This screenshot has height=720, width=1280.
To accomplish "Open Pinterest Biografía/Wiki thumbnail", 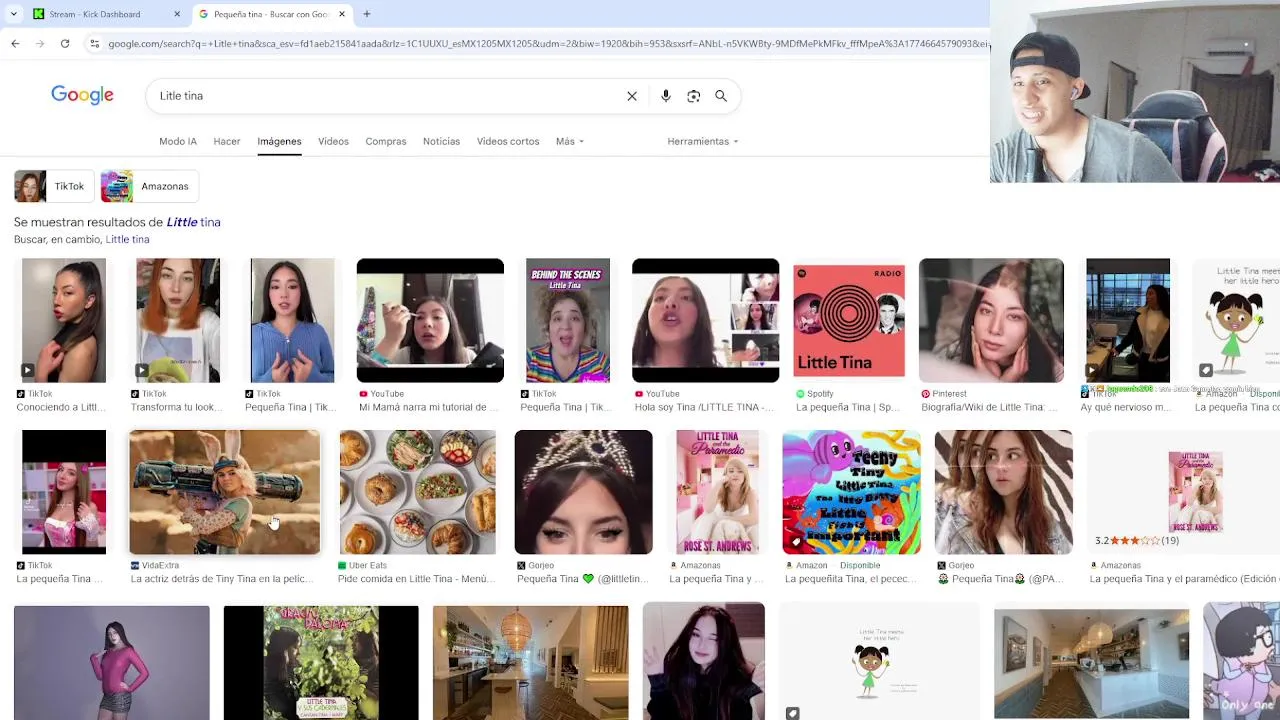I will (x=991, y=320).
